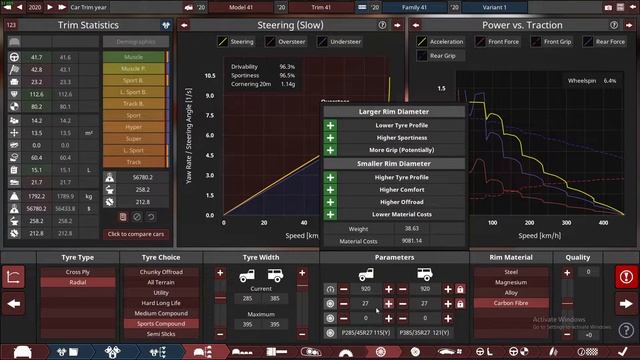Open the engine pistons tab icon
Image resolution: width=640 pixels, height=360 pixels.
coord(112,351)
